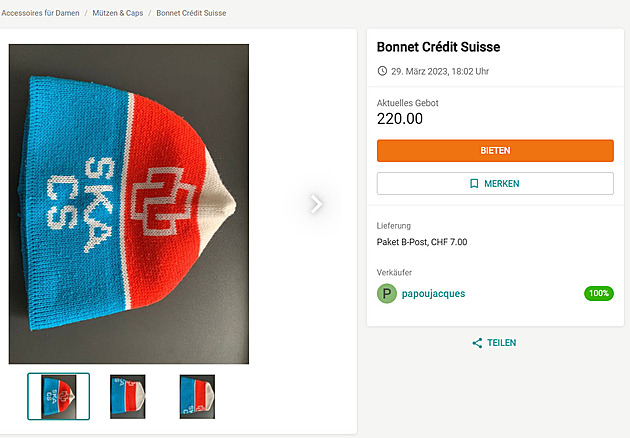Select the second hat thumbnail
Image resolution: width=630 pixels, height=438 pixels.
point(128,396)
